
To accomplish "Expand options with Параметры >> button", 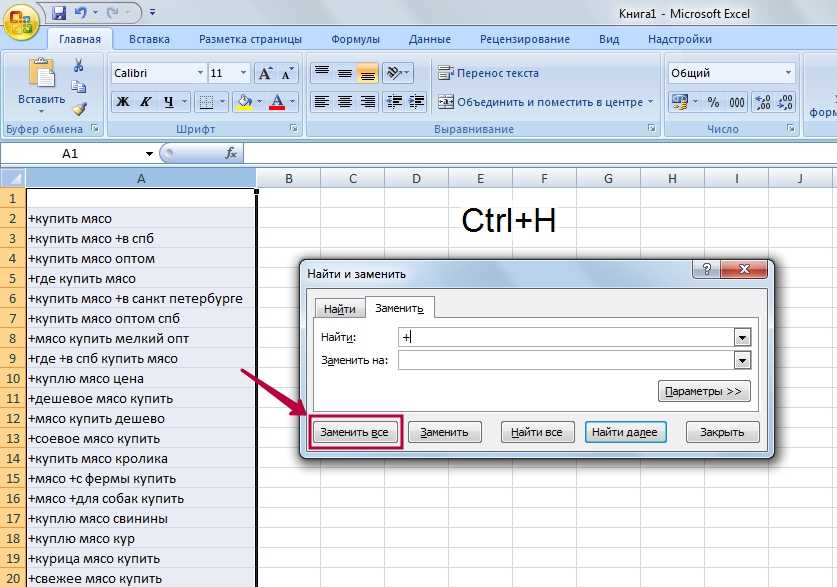I will point(704,391).
